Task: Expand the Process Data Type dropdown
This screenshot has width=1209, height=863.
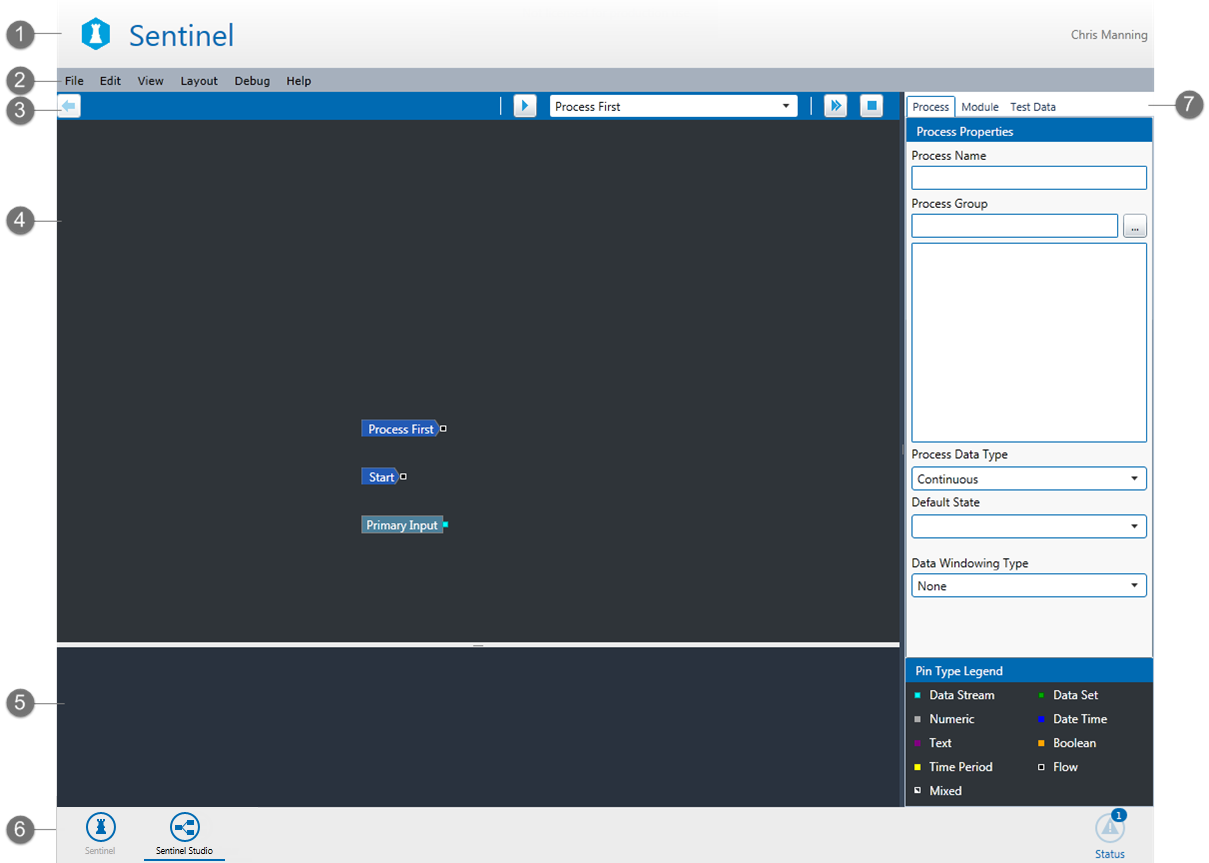Action: [1028, 479]
